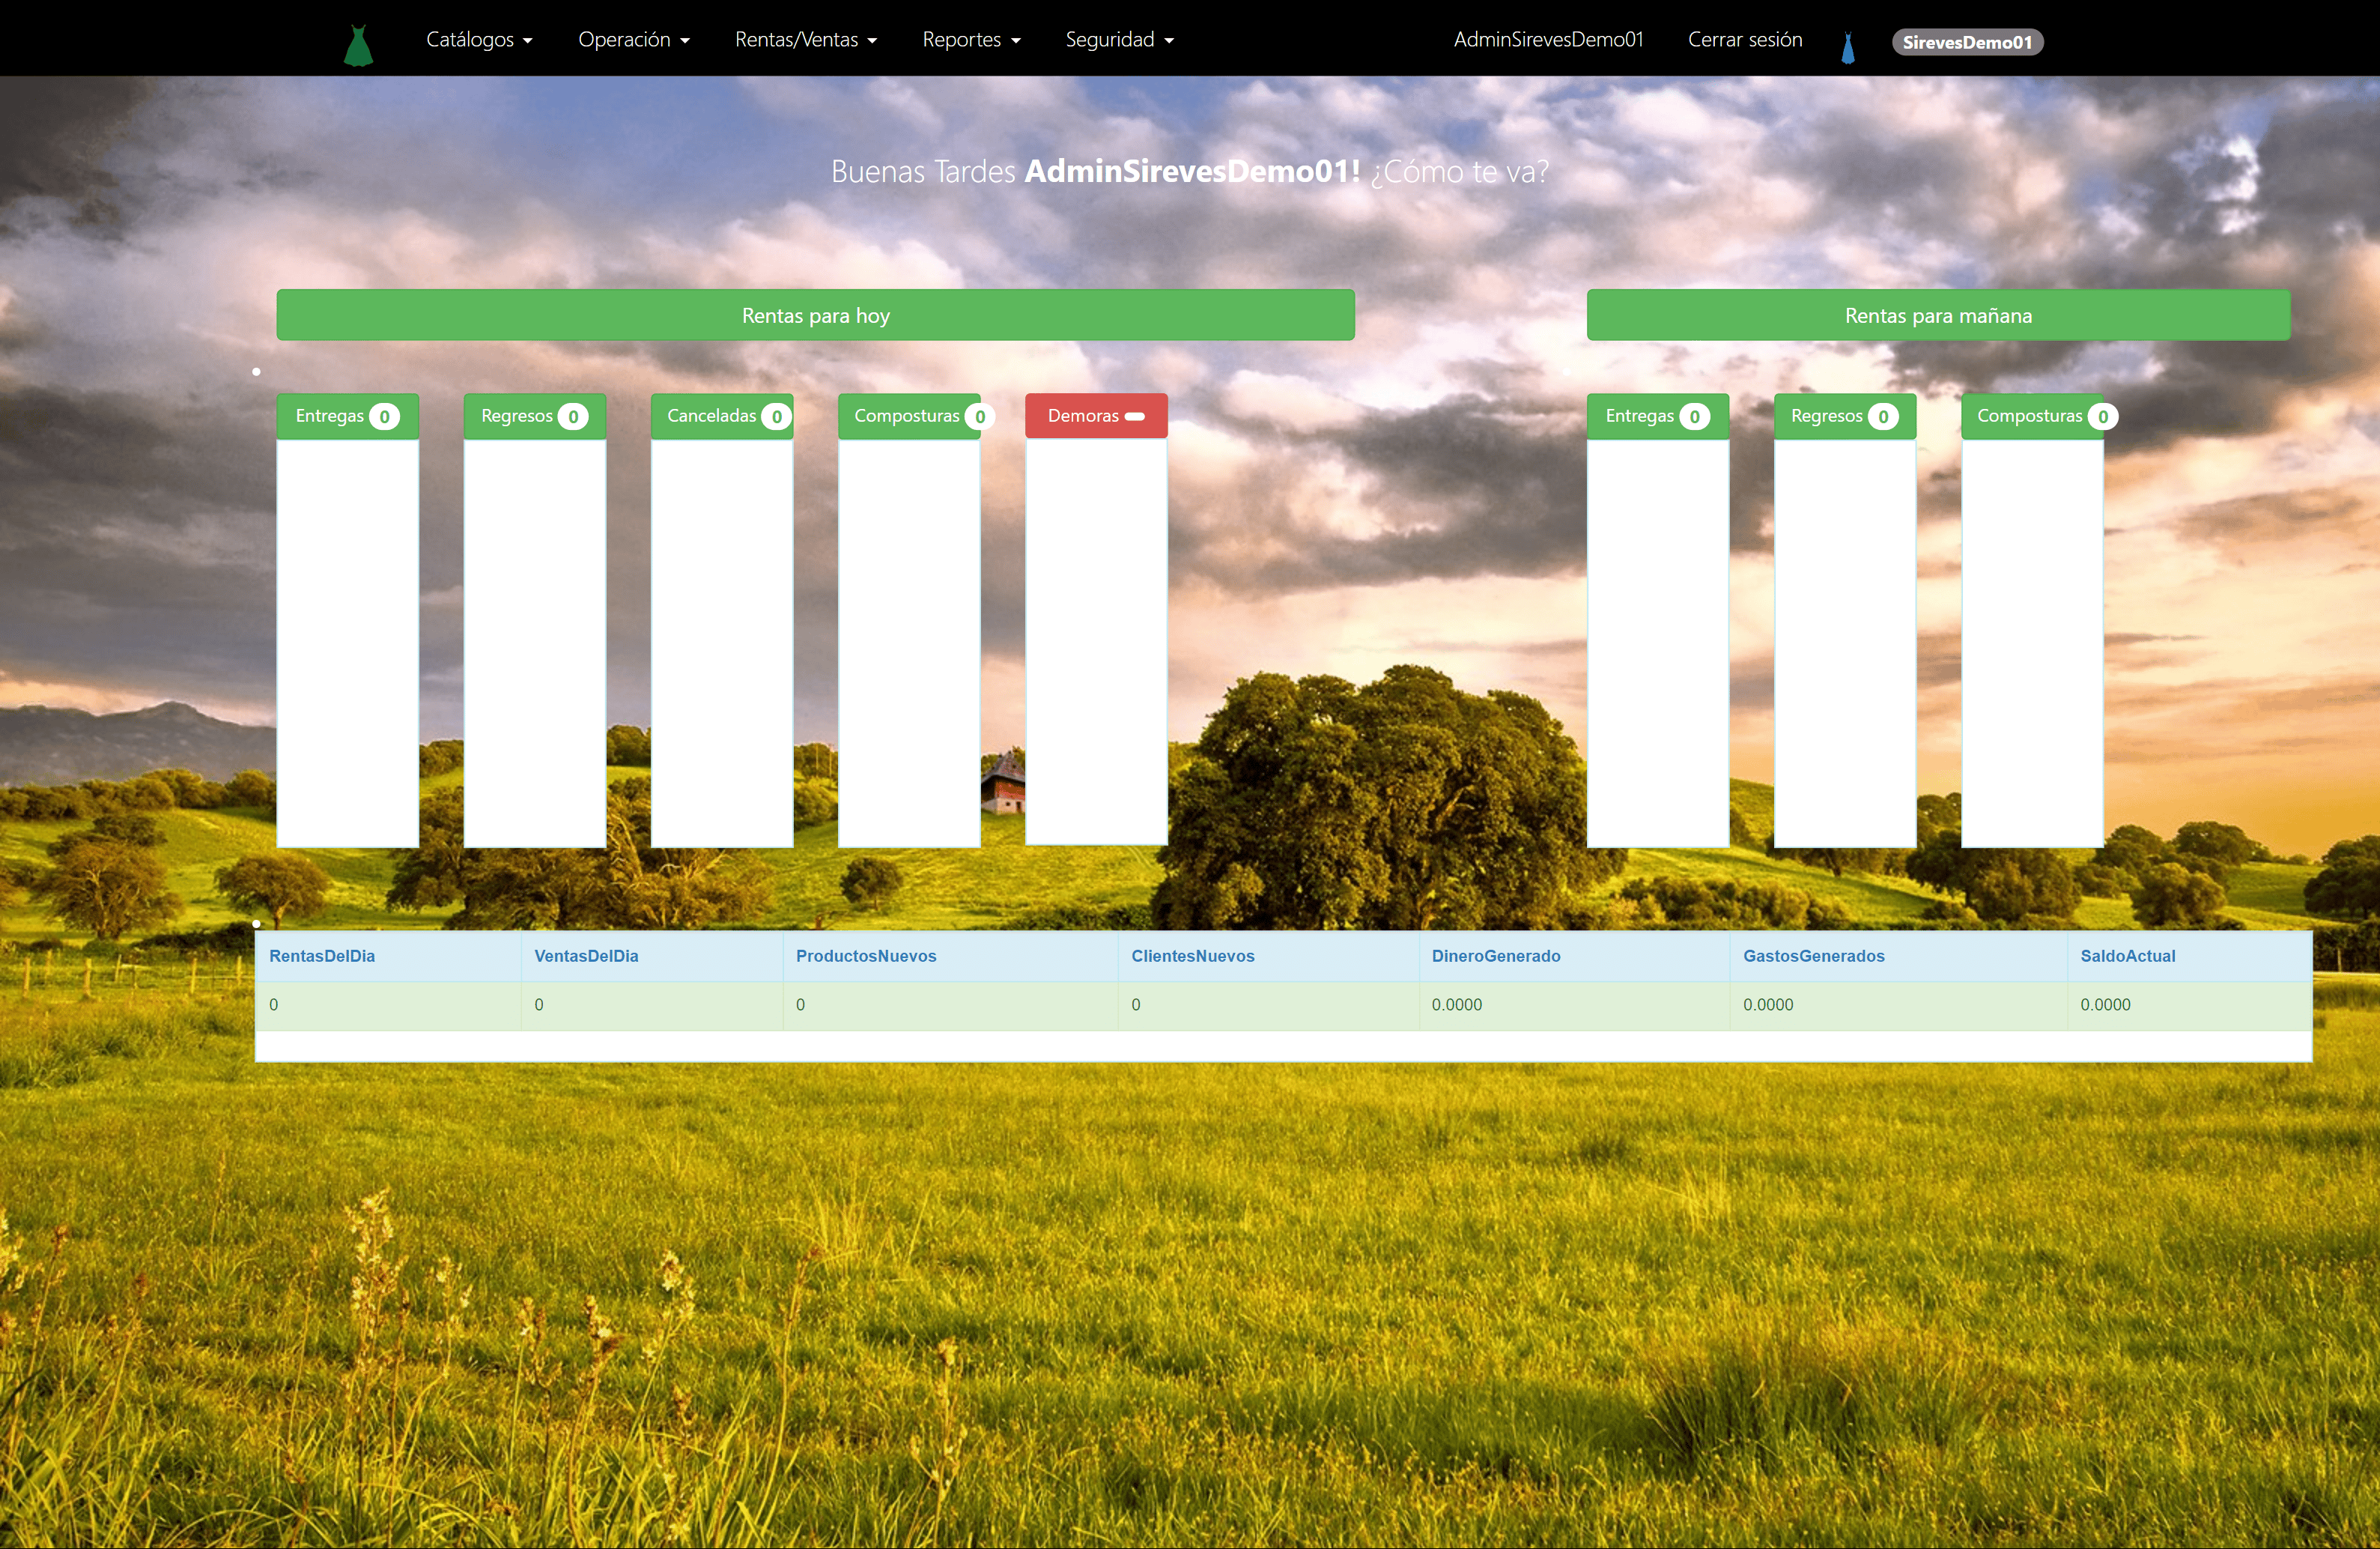Expand the Reportes menu
This screenshot has height=1549, width=2380.
click(971, 39)
